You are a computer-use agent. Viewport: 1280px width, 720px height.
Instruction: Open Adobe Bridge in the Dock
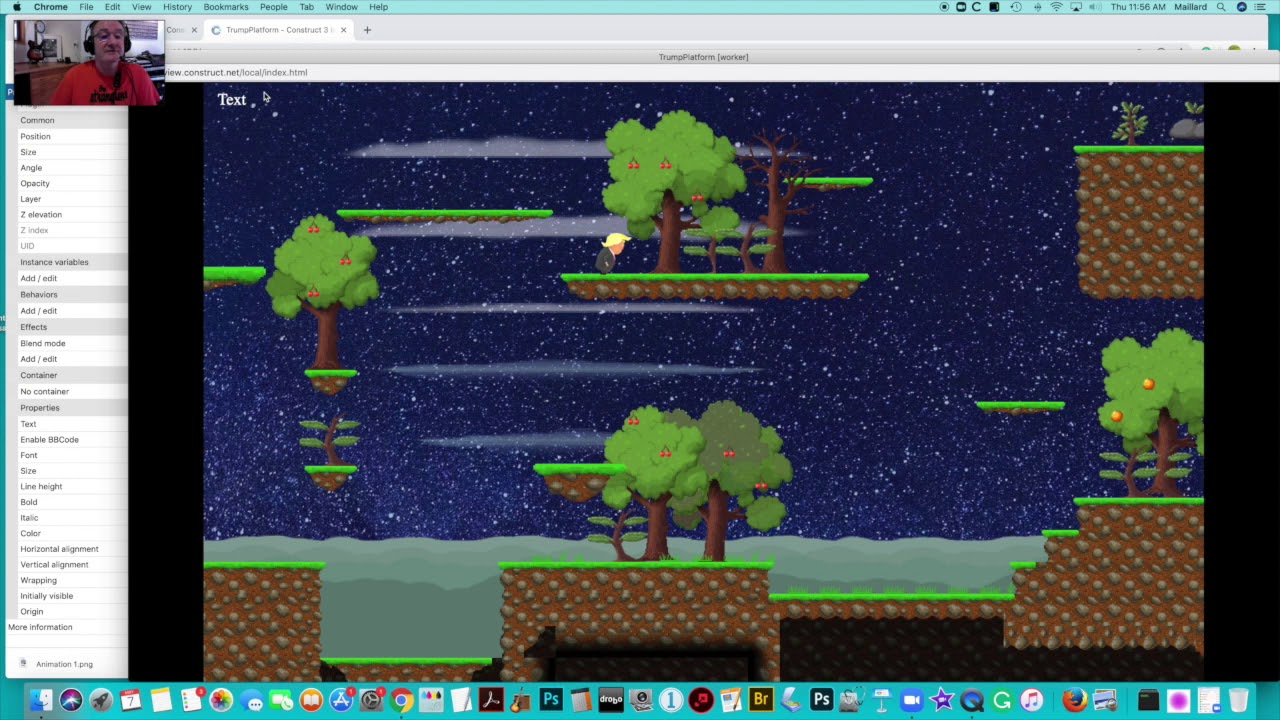tap(761, 700)
